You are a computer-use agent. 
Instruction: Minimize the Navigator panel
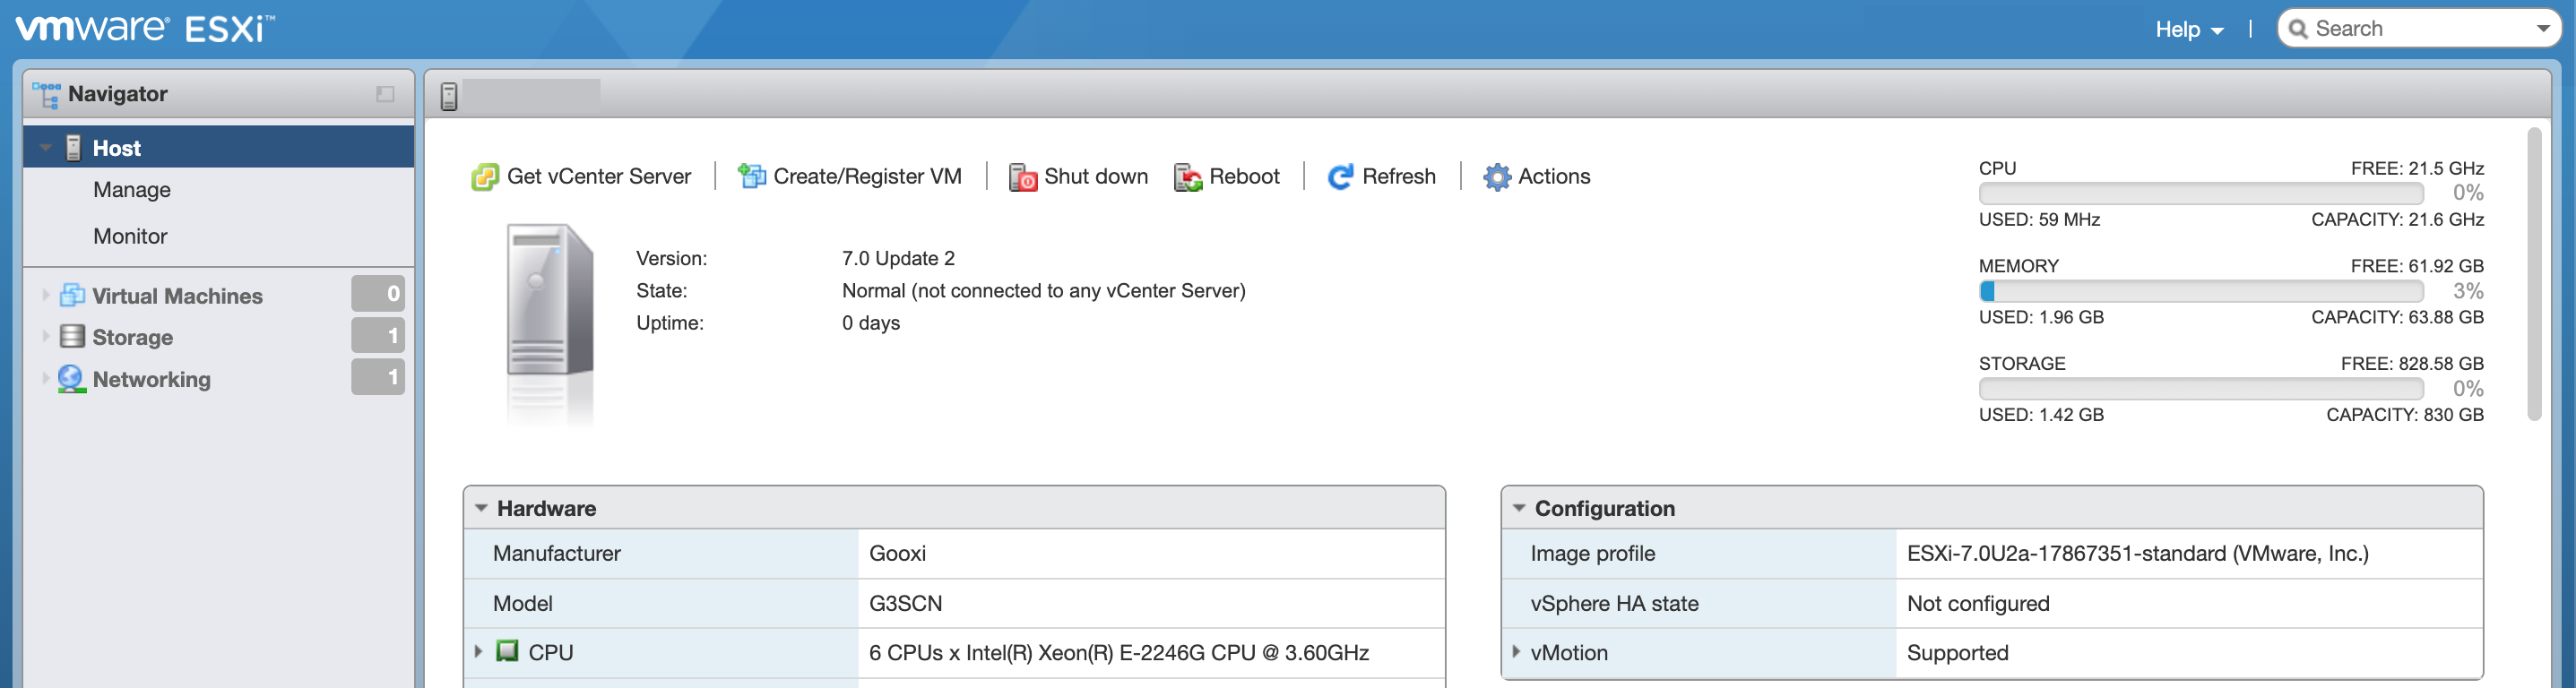click(x=385, y=94)
